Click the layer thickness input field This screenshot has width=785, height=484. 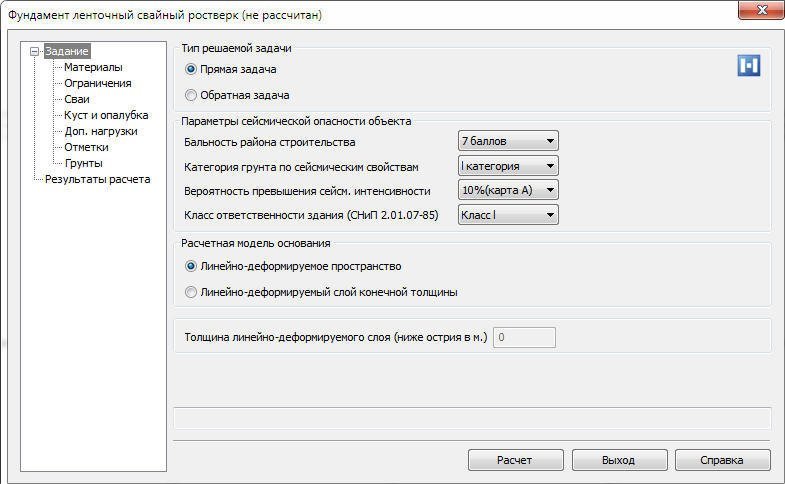coord(525,337)
